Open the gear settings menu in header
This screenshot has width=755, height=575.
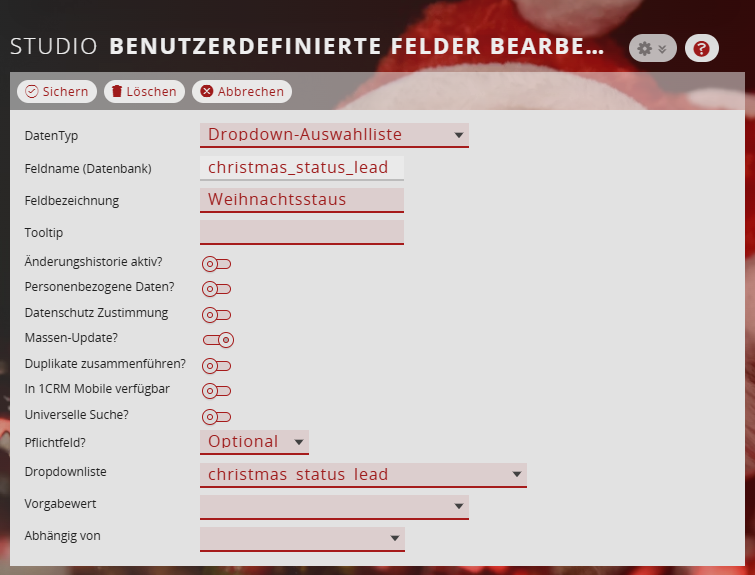click(652, 48)
